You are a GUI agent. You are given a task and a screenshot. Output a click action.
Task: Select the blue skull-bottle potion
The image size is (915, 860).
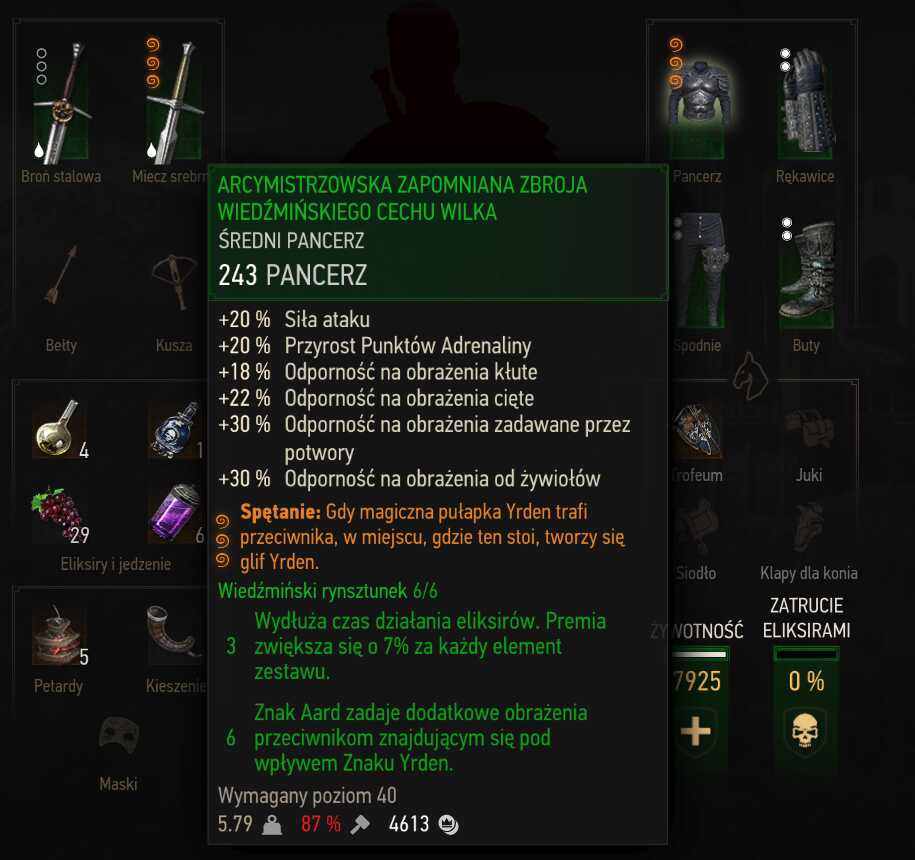[x=176, y=431]
